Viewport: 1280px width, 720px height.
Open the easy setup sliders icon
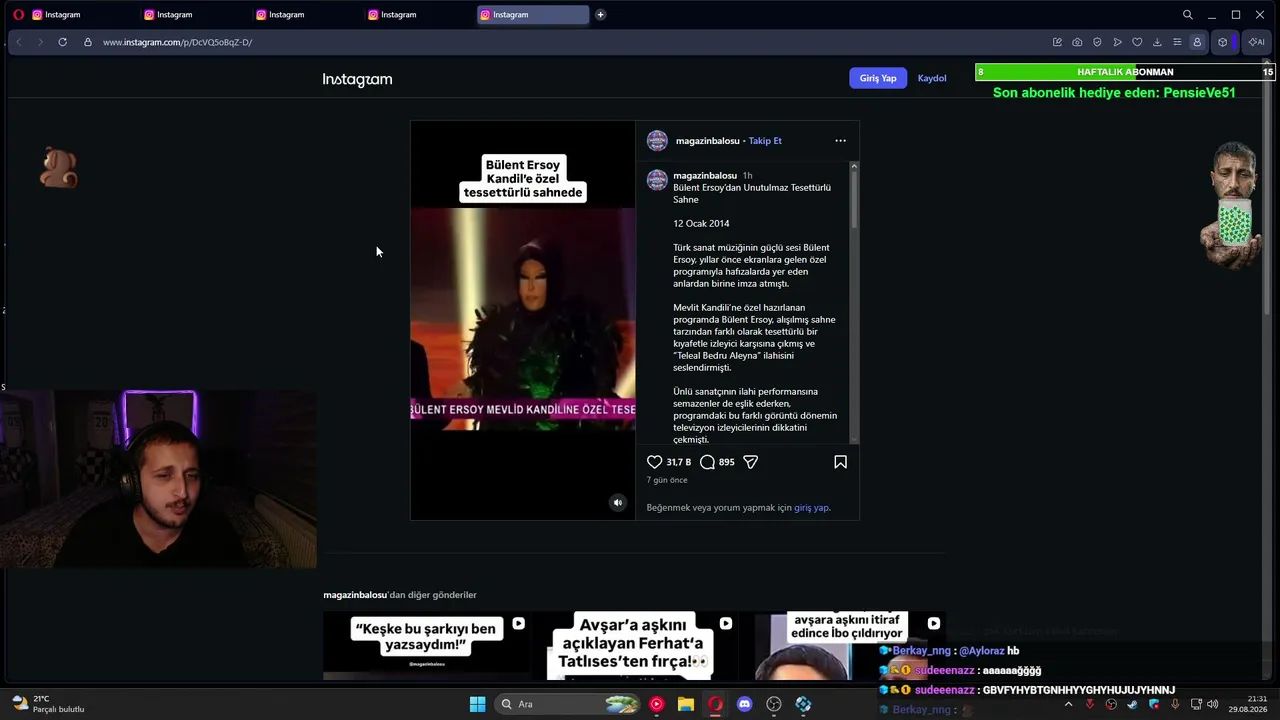click(1177, 42)
